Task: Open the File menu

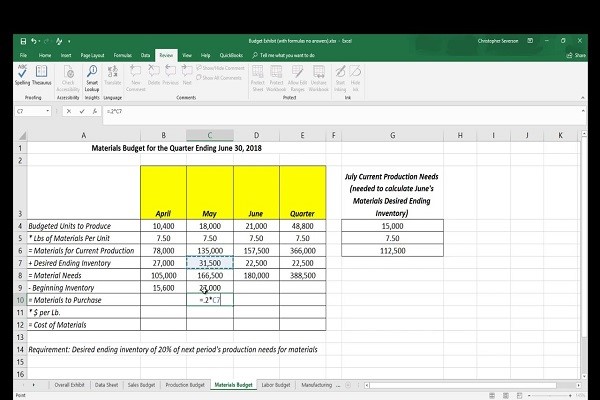Action: tap(22, 55)
